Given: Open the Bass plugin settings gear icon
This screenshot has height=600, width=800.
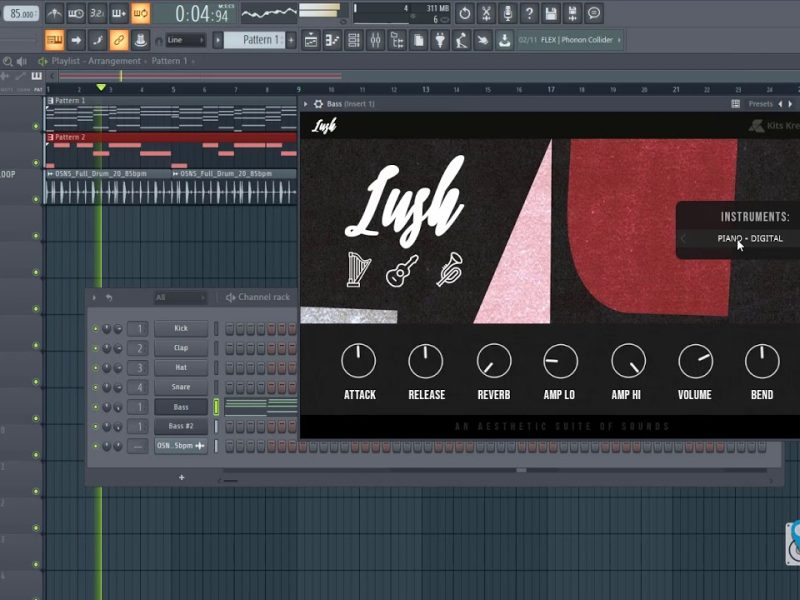Looking at the screenshot, I should coord(318,104).
